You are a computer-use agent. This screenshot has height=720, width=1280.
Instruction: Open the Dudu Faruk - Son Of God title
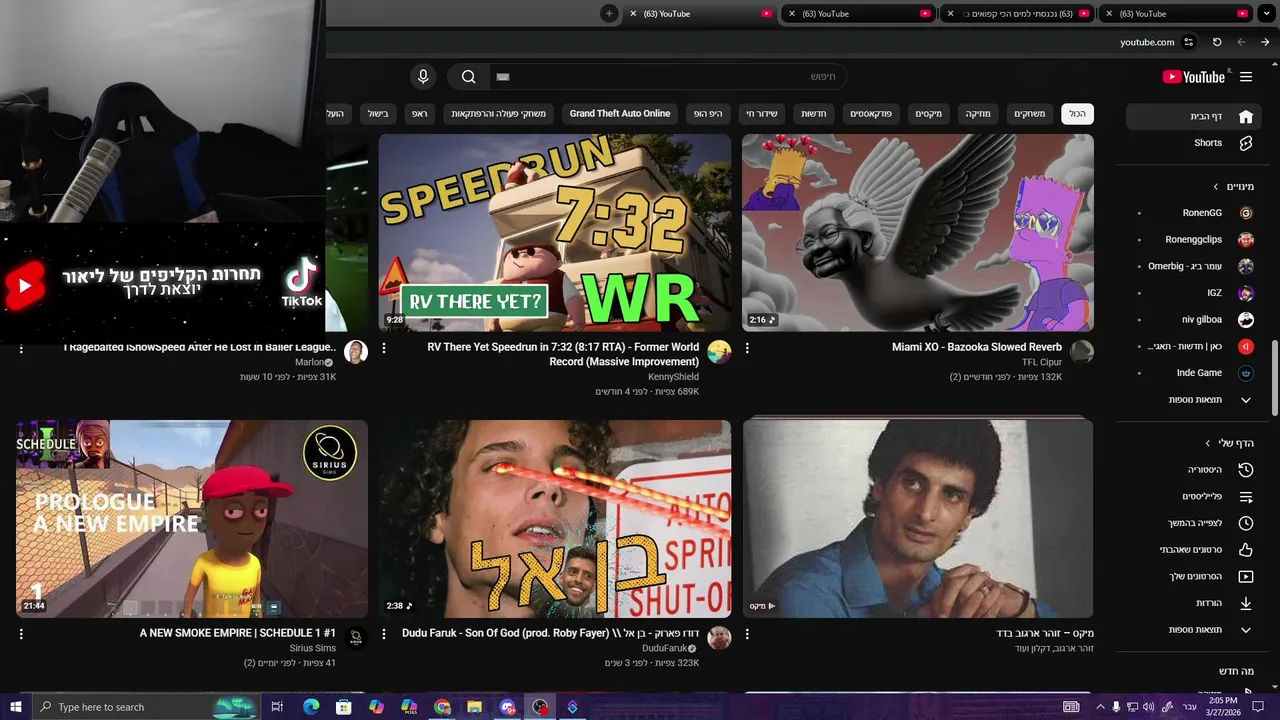tap(550, 633)
